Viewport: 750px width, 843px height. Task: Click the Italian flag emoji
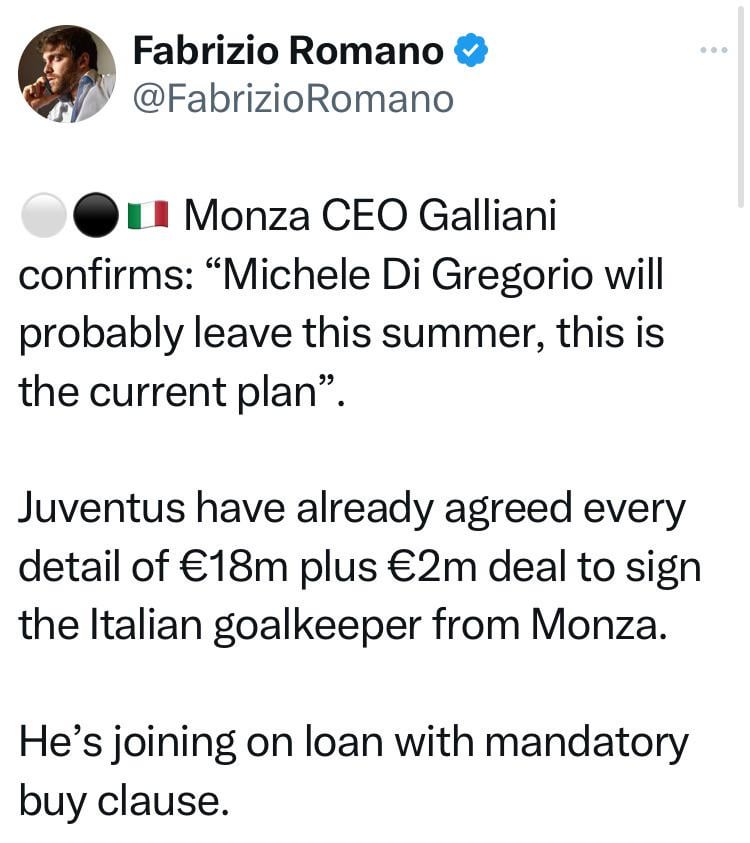pyautogui.click(x=148, y=215)
